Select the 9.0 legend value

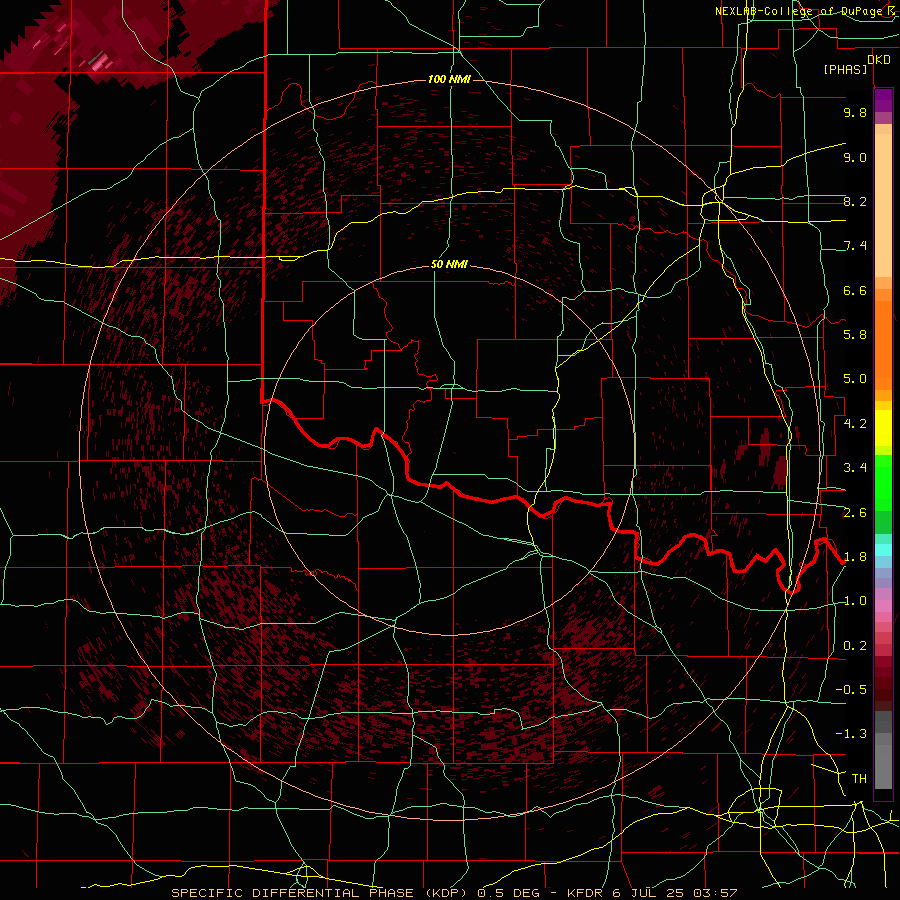855,157
